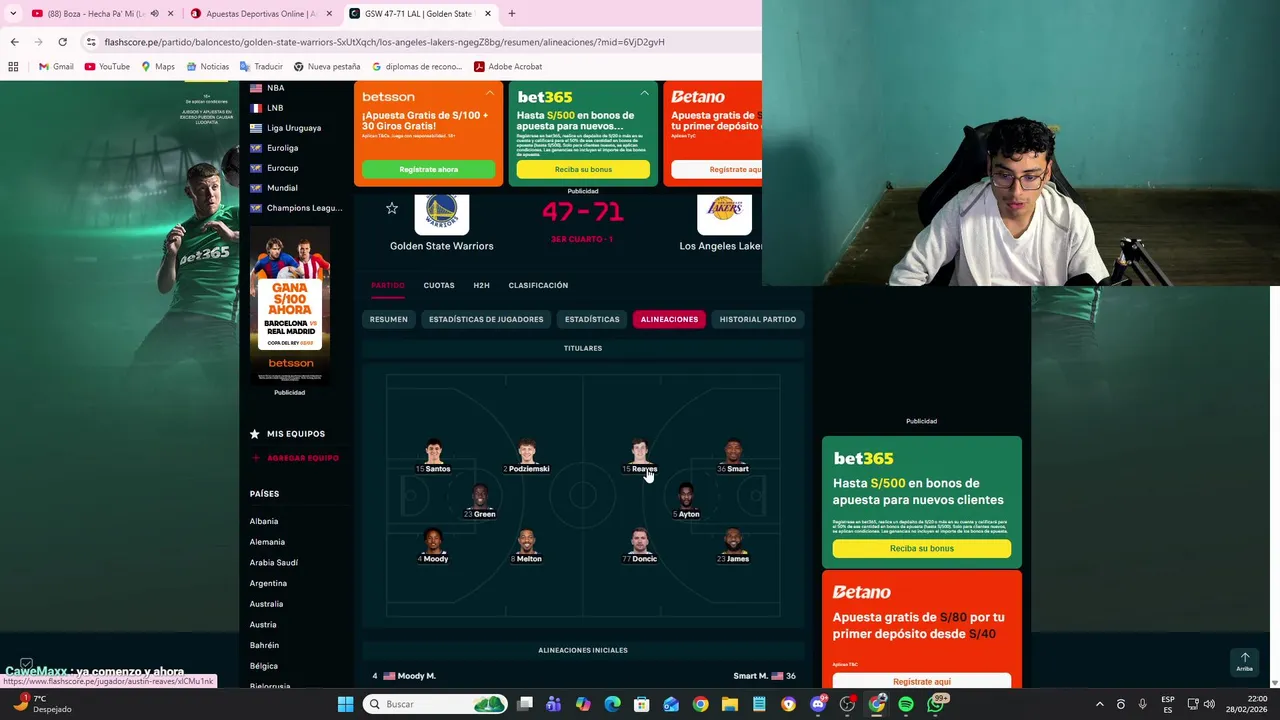Show hidden system tray icons
1280x720 pixels.
click(1099, 704)
